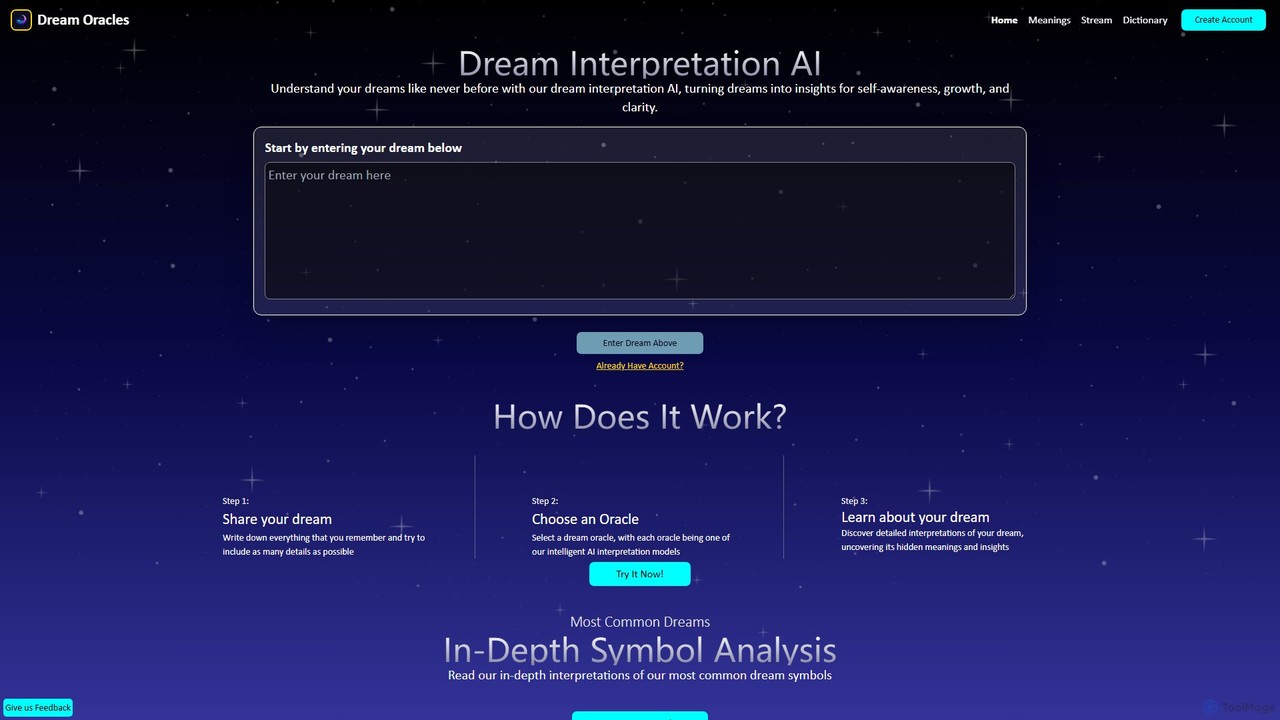Screen dimensions: 1280x720
Task: Grab the dream text area resize handle
Action: point(1010,294)
